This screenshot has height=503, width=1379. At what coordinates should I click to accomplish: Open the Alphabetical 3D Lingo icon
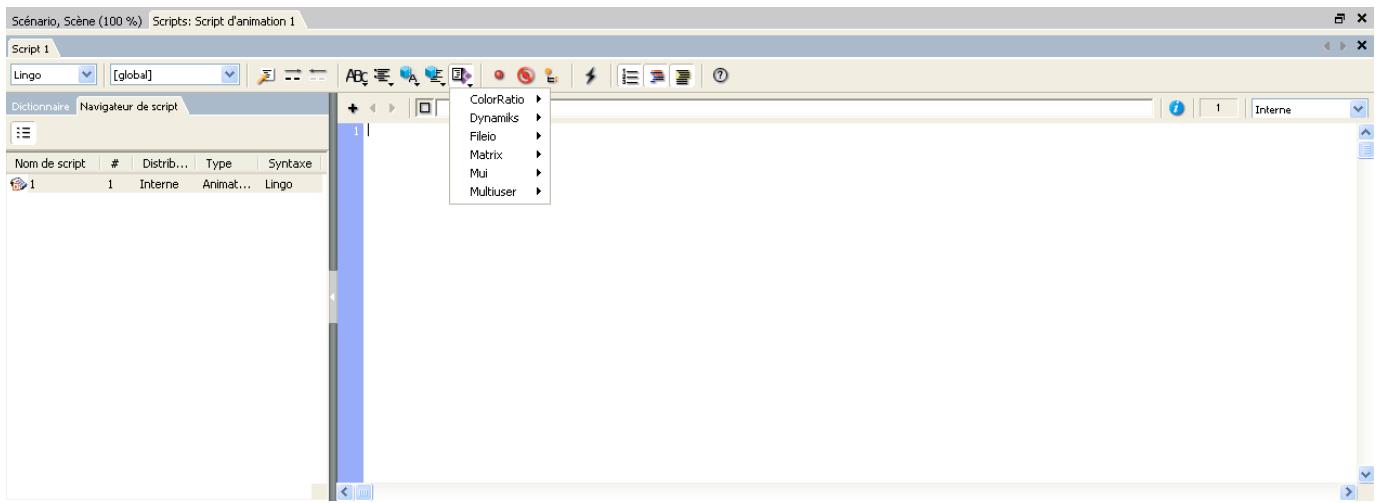[x=410, y=75]
